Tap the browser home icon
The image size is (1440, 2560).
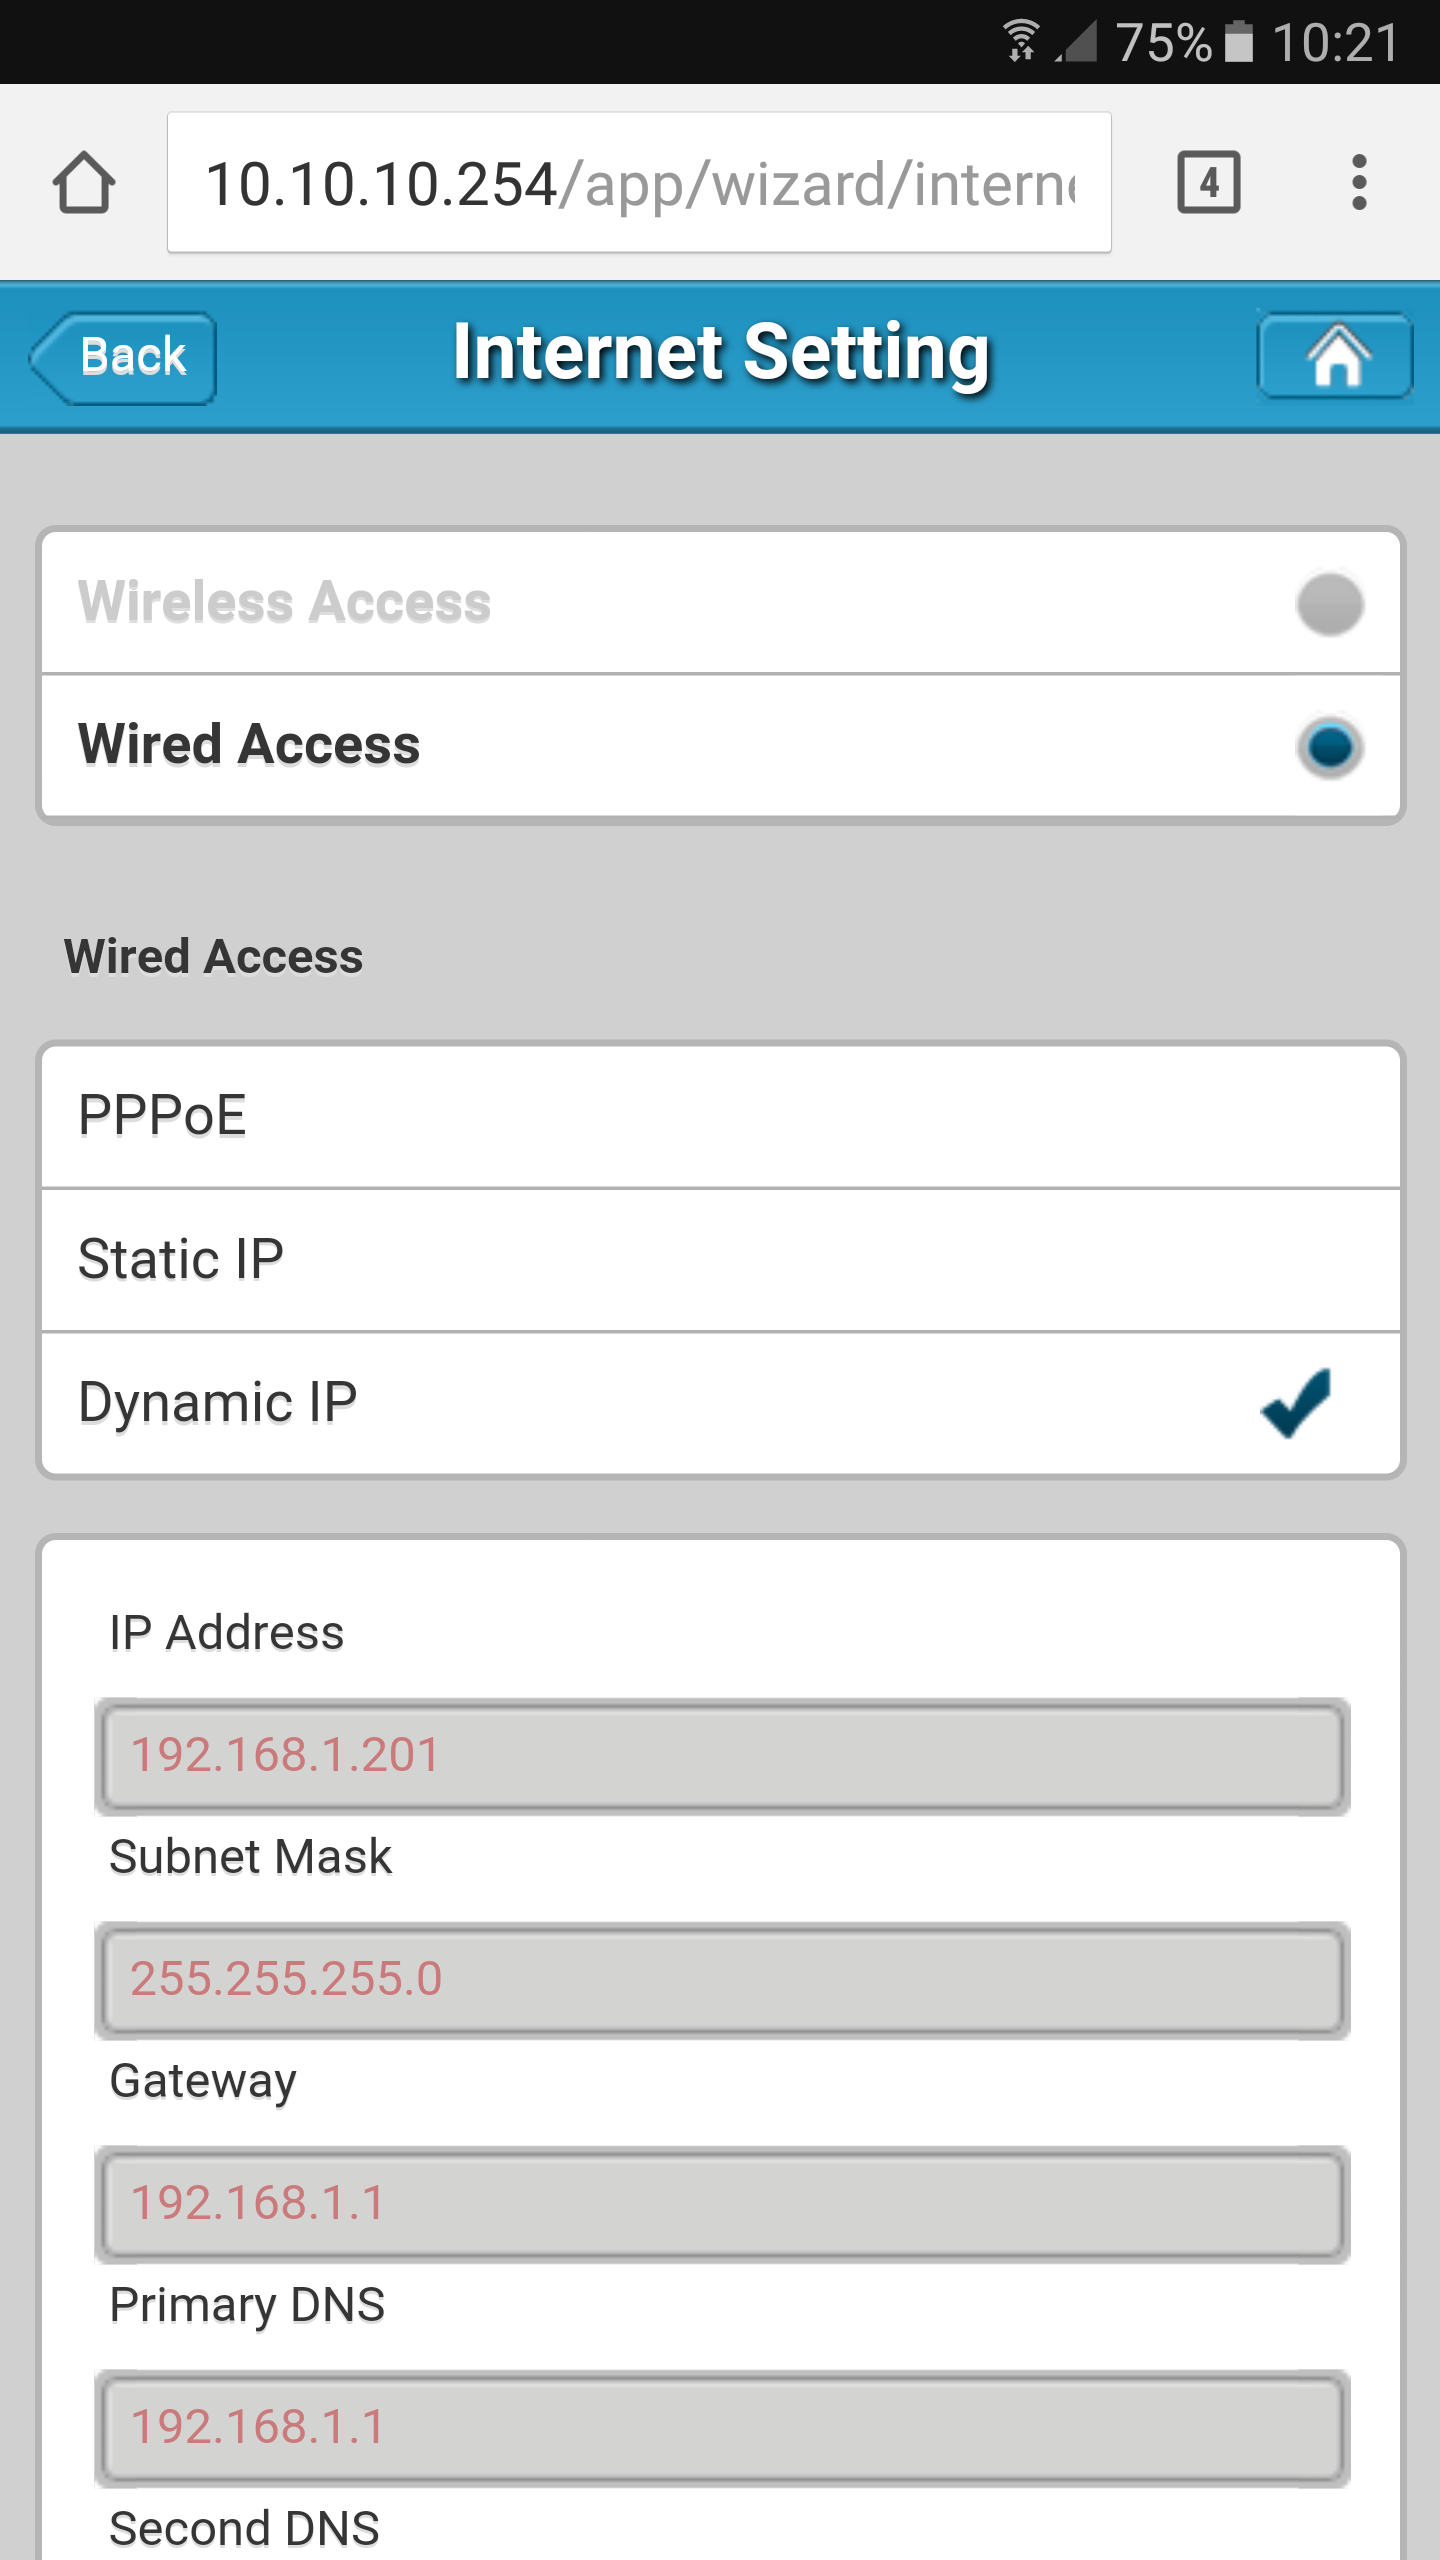pyautogui.click(x=84, y=182)
